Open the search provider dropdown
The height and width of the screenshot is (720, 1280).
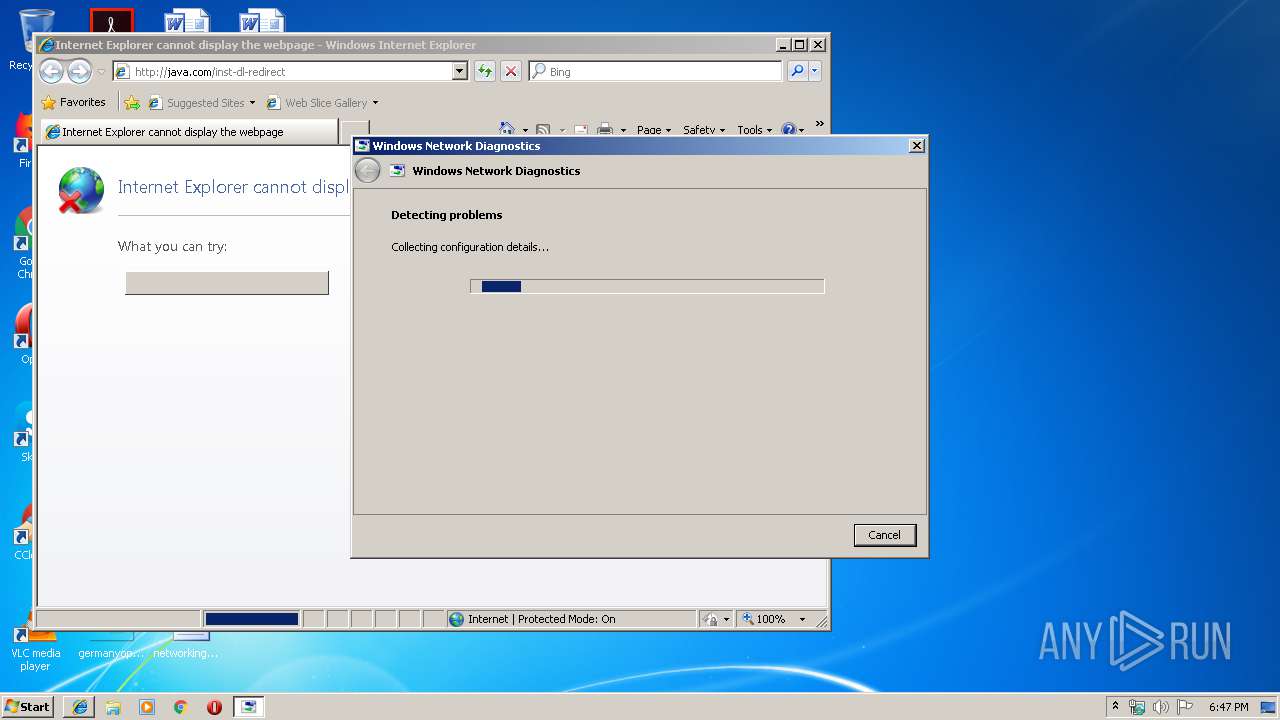[x=815, y=71]
